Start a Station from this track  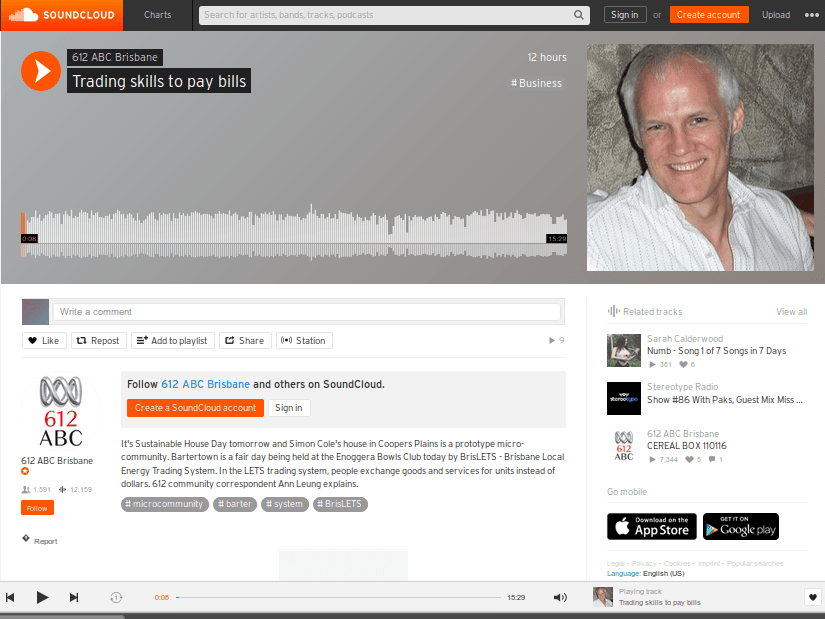click(304, 341)
